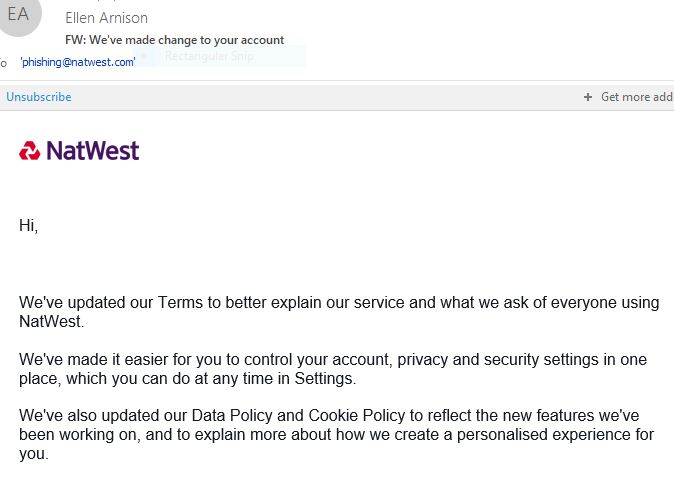Click the NatWest wordmark text
The height and width of the screenshot is (496, 674).
pyautogui.click(x=93, y=151)
